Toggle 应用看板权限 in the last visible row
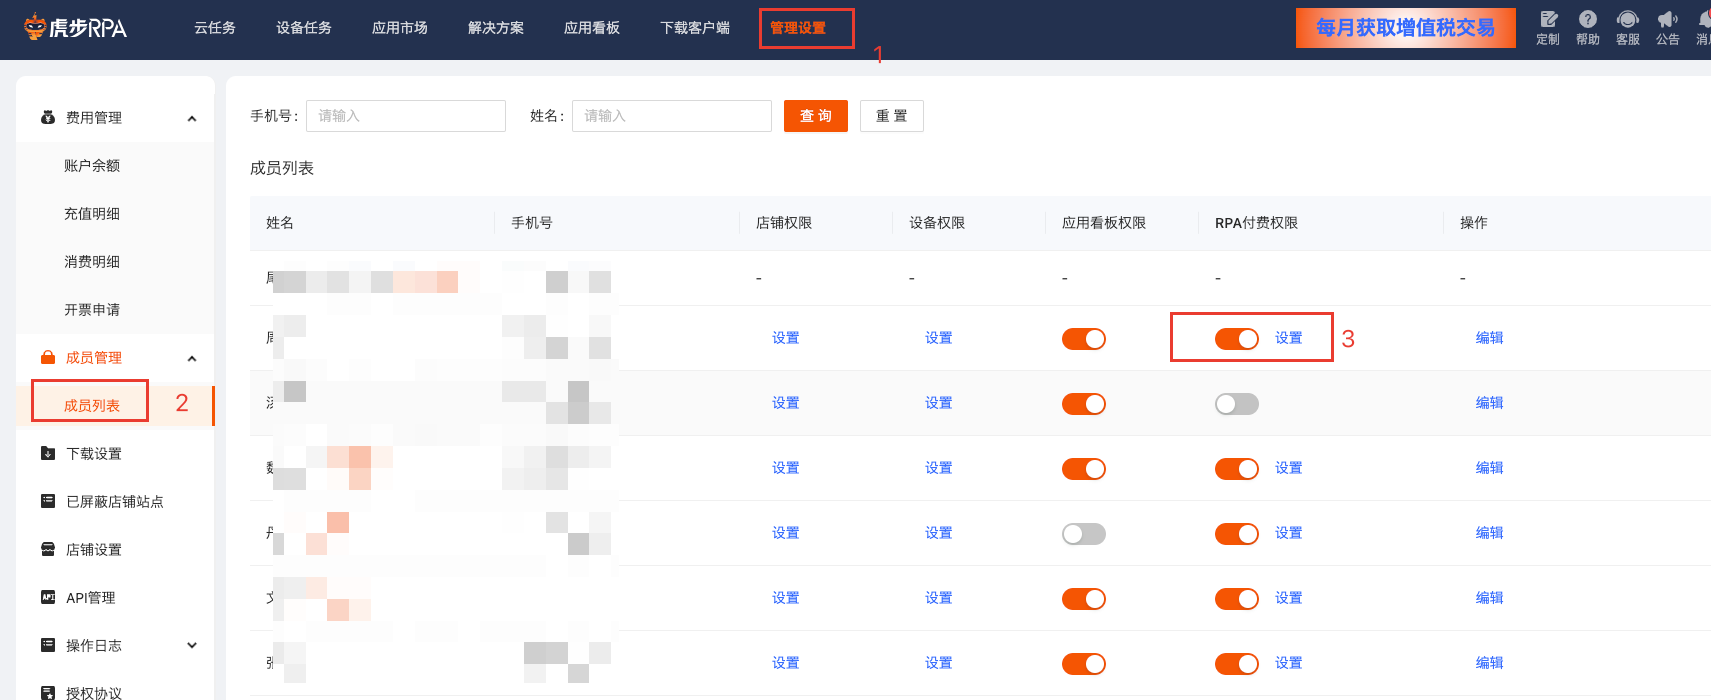This screenshot has width=1711, height=700. (x=1084, y=664)
